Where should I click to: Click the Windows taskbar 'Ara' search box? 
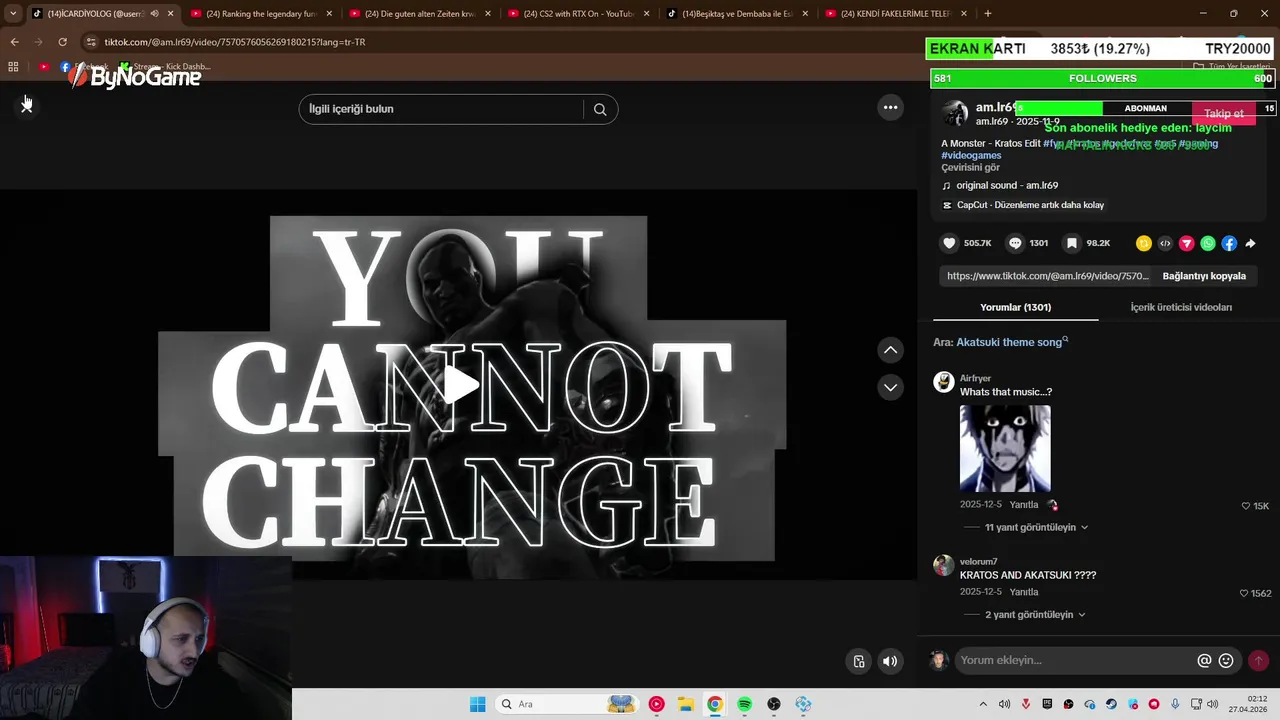coord(567,704)
